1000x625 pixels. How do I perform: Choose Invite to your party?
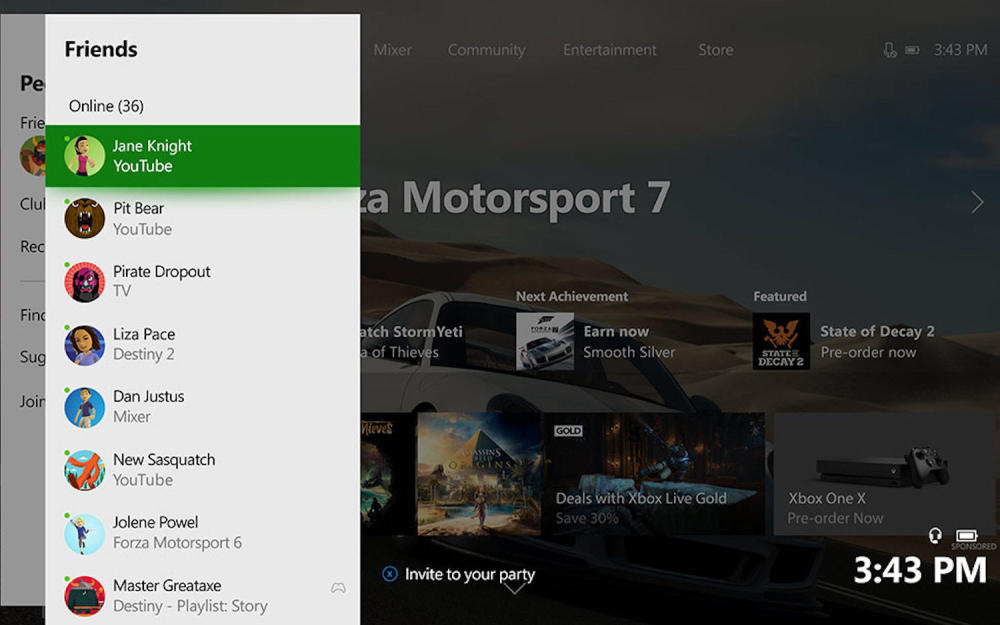pos(470,574)
